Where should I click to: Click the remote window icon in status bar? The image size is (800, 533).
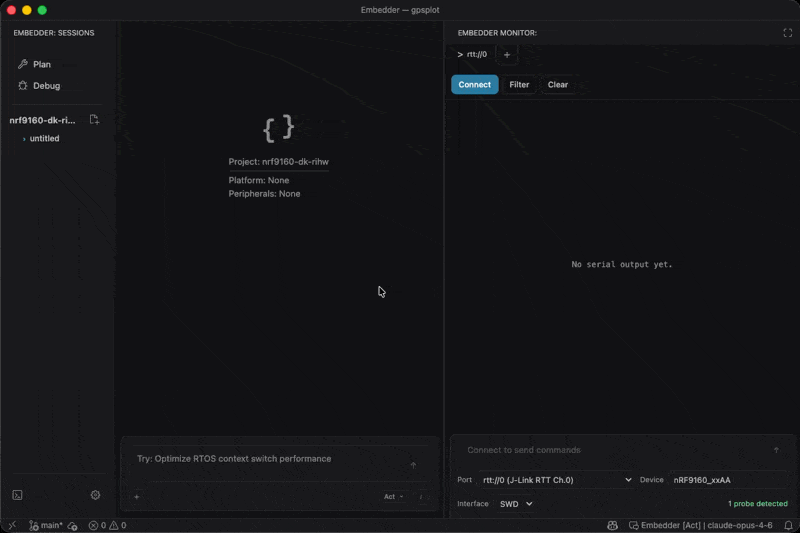point(12,525)
